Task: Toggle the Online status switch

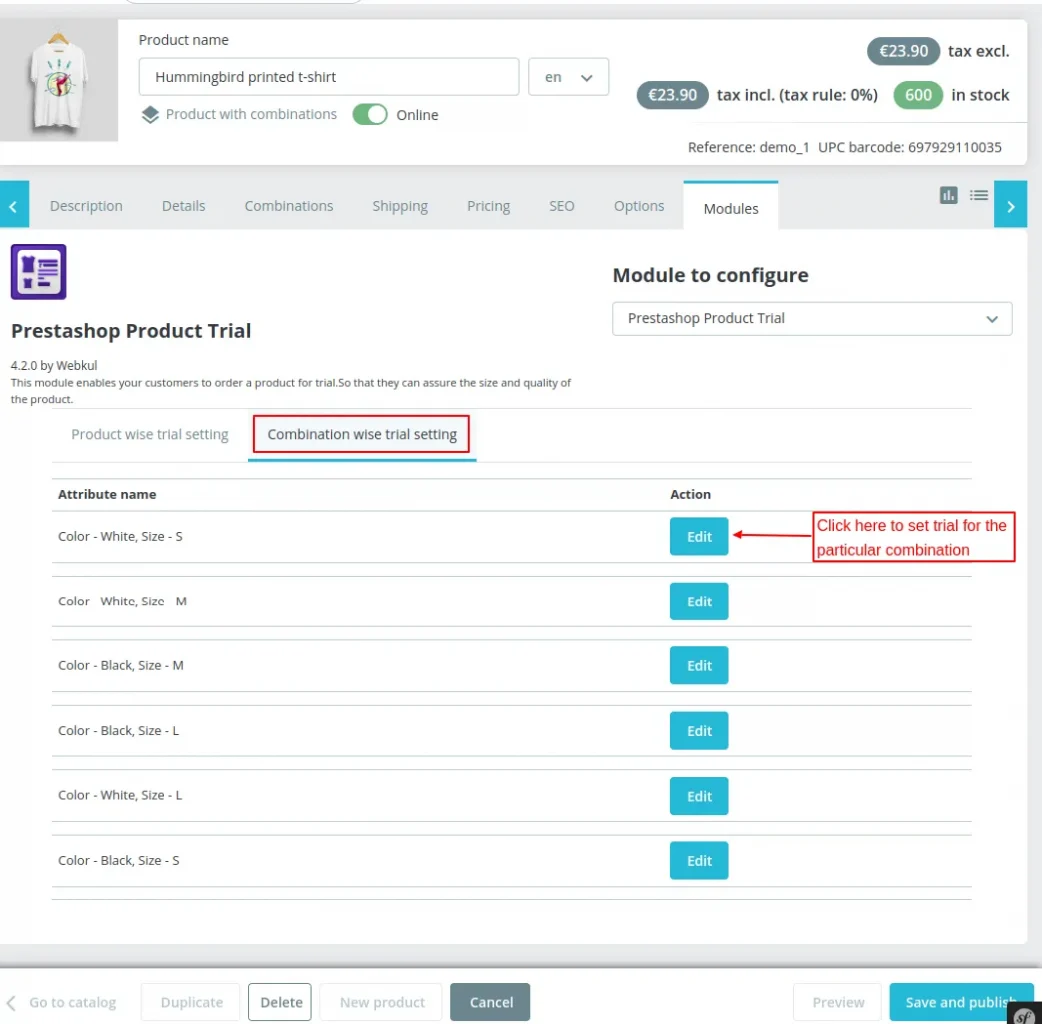Action: [370, 114]
